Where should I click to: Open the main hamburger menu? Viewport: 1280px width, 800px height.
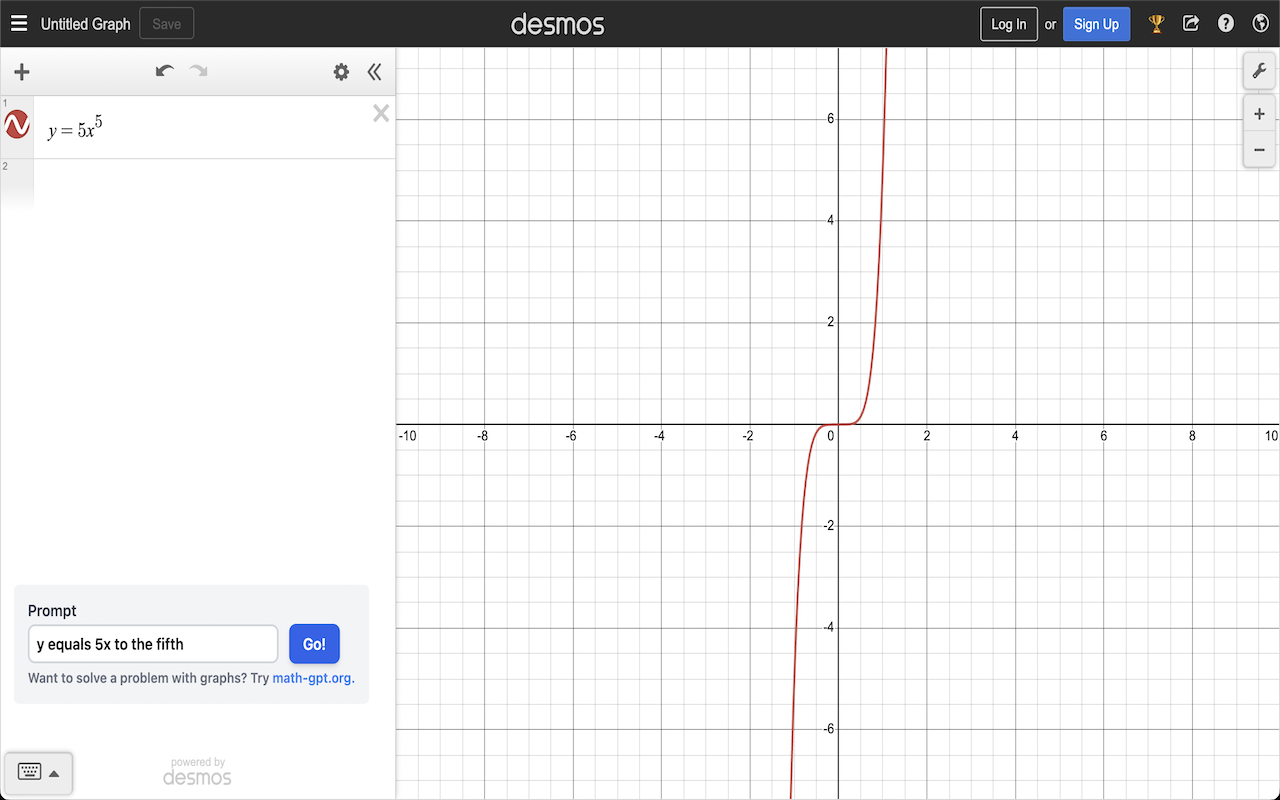point(19,23)
